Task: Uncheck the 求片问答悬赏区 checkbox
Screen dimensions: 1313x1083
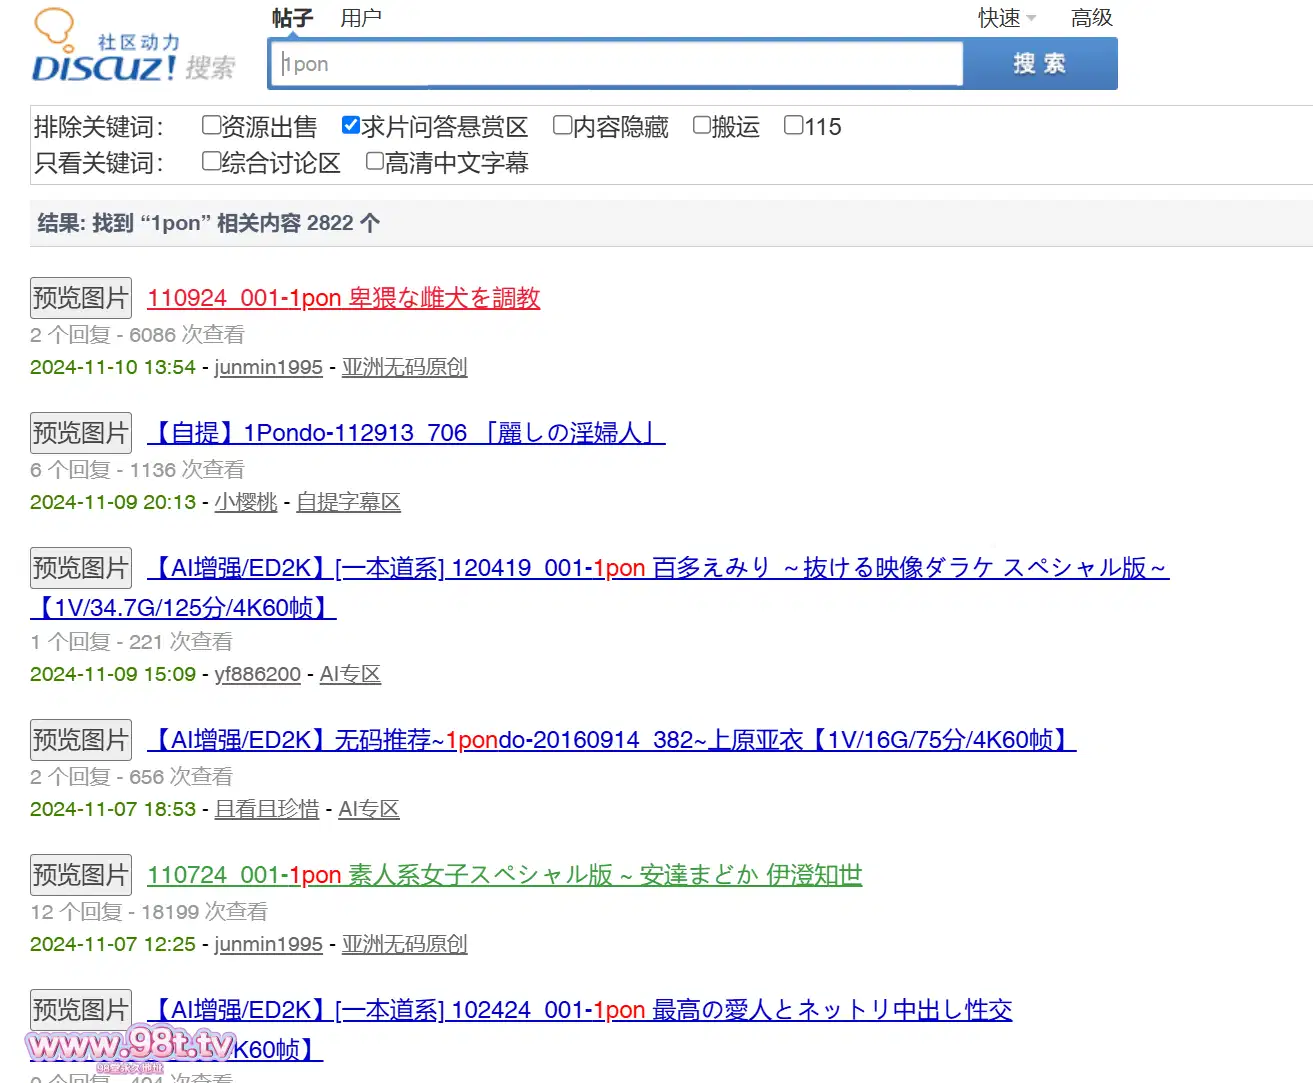Action: click(x=351, y=125)
